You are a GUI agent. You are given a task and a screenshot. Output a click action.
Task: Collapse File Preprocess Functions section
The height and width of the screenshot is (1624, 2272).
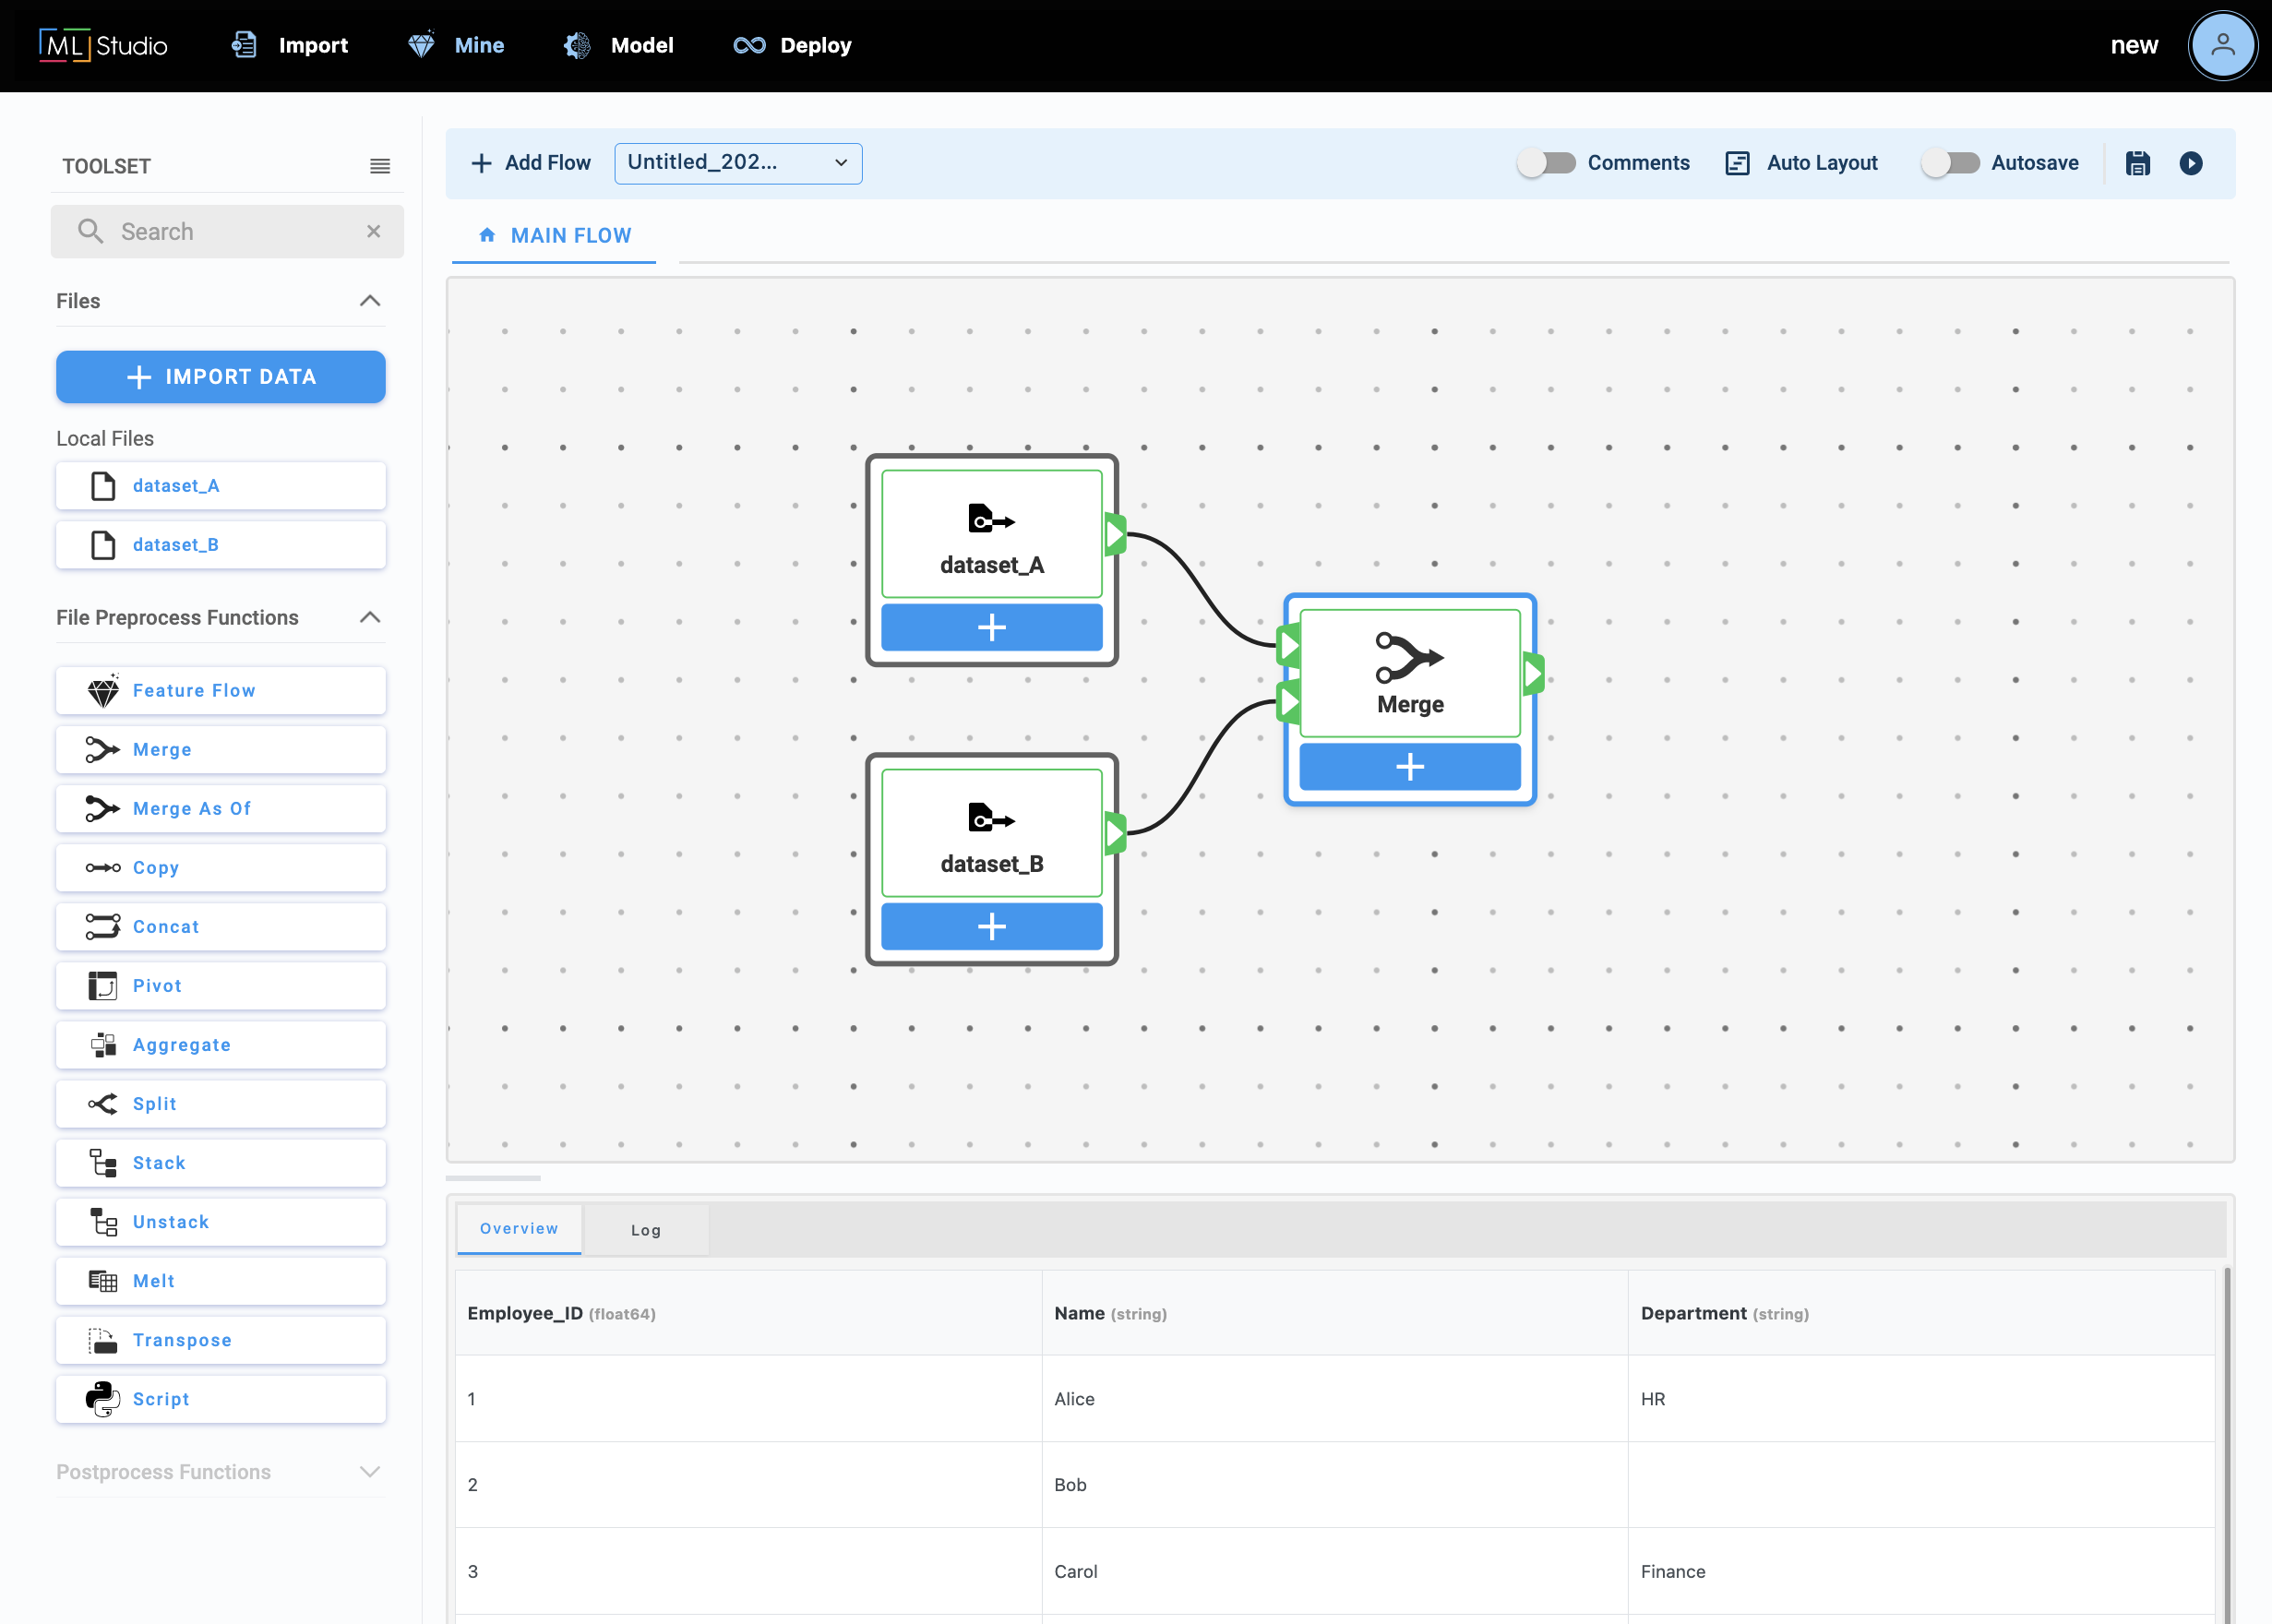[369, 617]
